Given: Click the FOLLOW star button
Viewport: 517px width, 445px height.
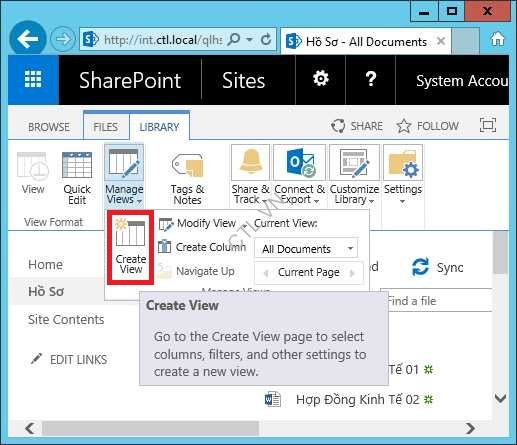Looking at the screenshot, I should coord(428,126).
